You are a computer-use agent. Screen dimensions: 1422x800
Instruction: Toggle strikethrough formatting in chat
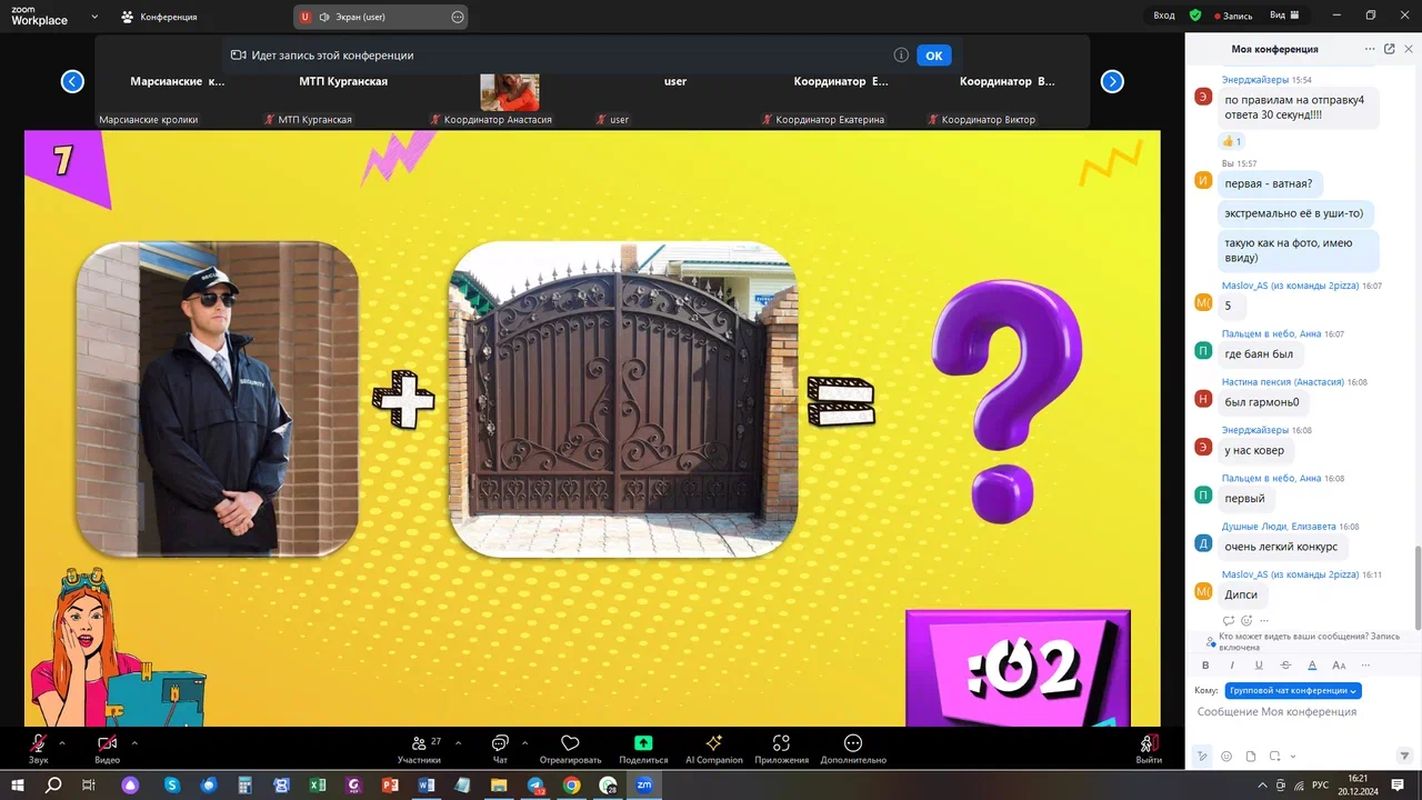tap(1286, 665)
